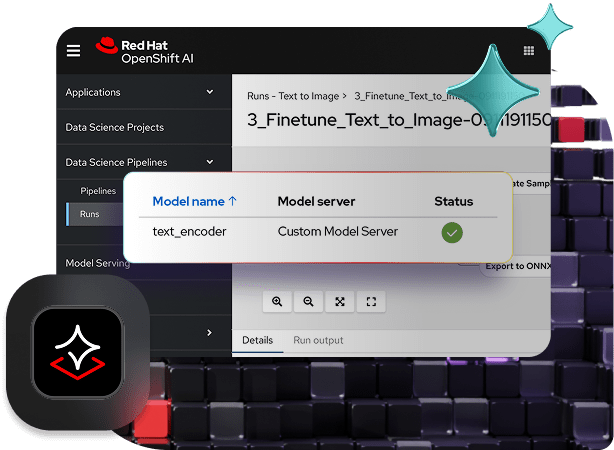This screenshot has height=450, width=614.
Task: Click the zoom in graph button
Action: 277,302
